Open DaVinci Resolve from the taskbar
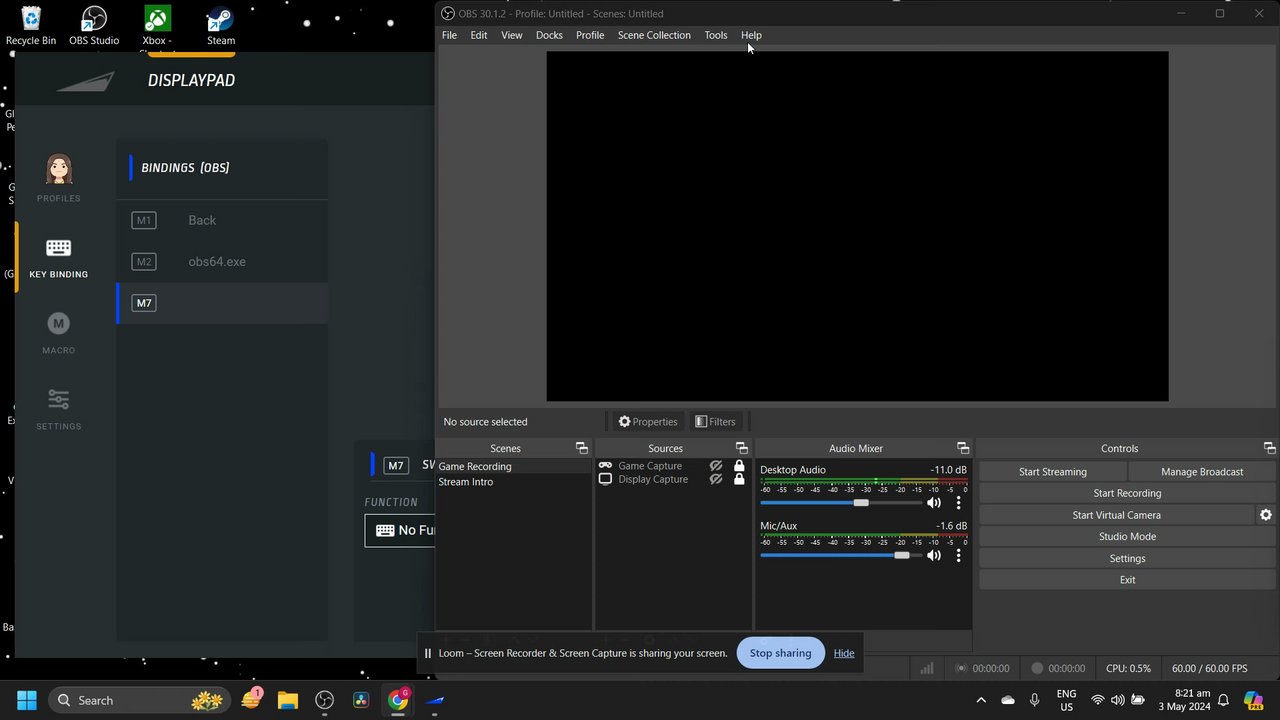The width and height of the screenshot is (1280, 720). pos(361,700)
